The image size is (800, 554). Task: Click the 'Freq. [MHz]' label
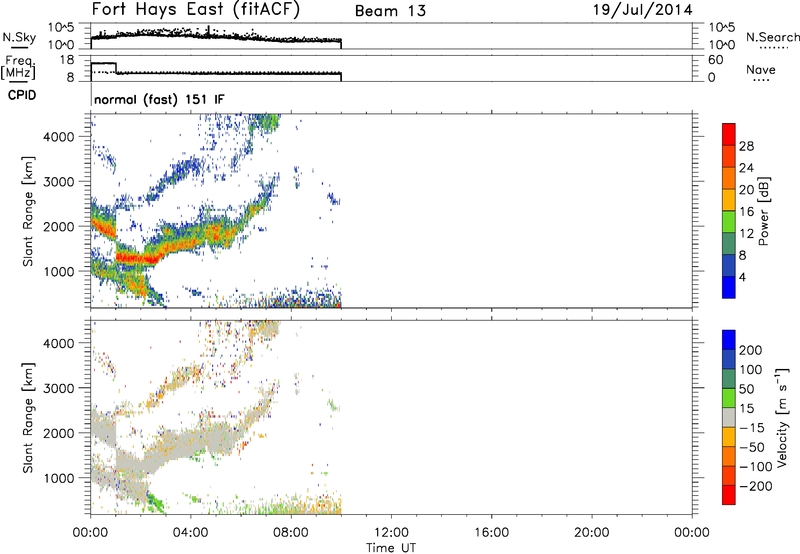pyautogui.click(x=19, y=67)
